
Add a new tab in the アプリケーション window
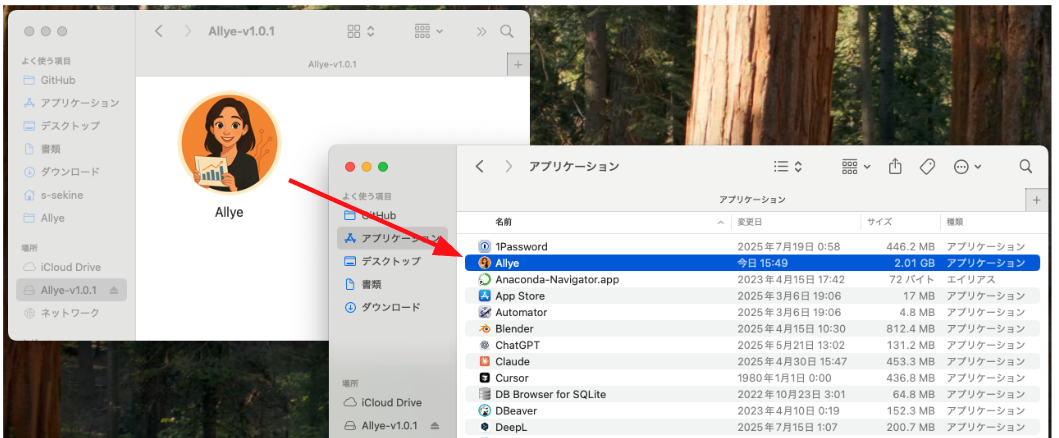pos(1037,200)
